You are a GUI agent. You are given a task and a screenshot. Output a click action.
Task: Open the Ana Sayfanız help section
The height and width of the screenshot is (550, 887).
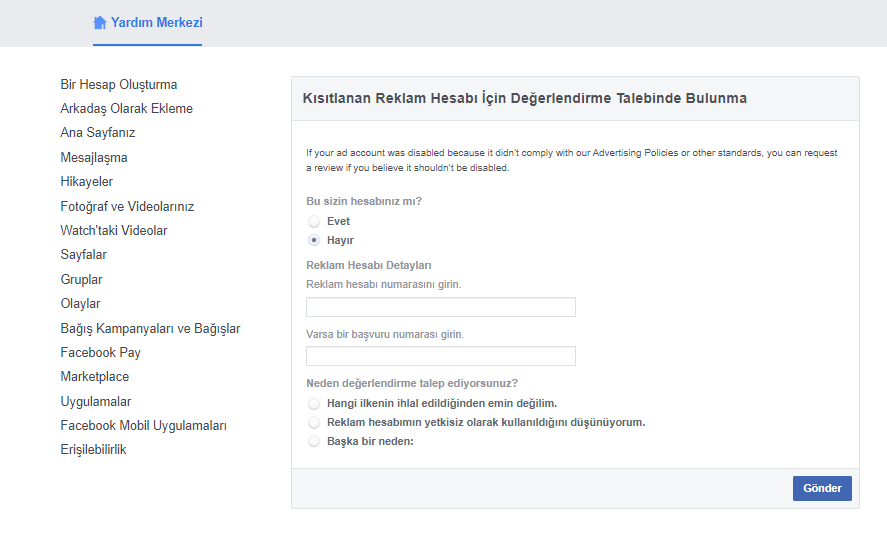(98, 133)
